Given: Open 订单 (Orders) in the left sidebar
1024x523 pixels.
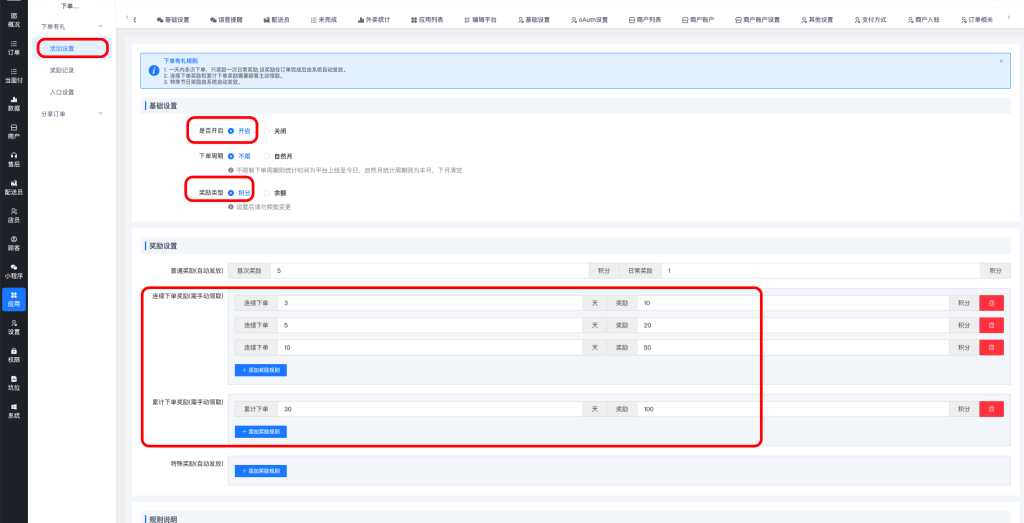Looking at the screenshot, I should [14, 47].
